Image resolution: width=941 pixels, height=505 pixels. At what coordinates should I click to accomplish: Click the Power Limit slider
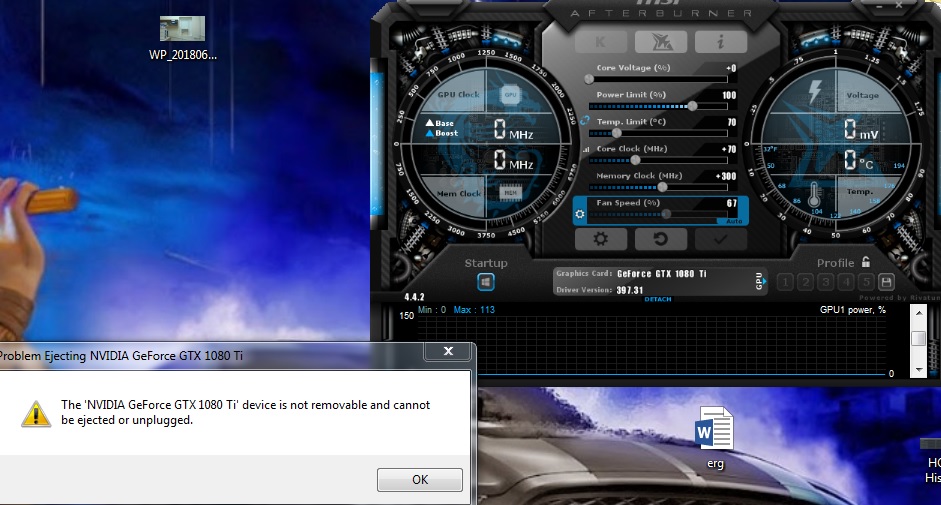[x=658, y=106]
